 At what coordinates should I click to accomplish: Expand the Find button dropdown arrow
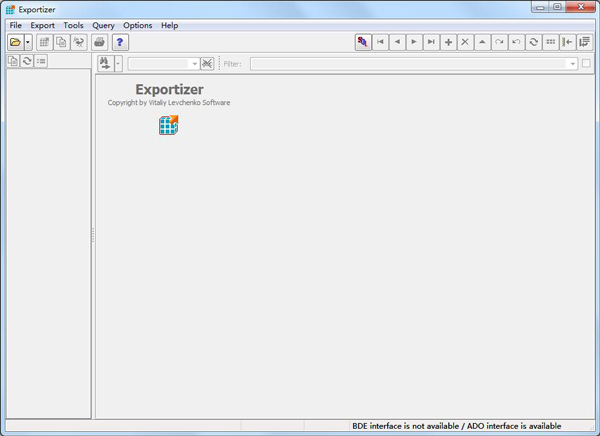[x=118, y=64]
